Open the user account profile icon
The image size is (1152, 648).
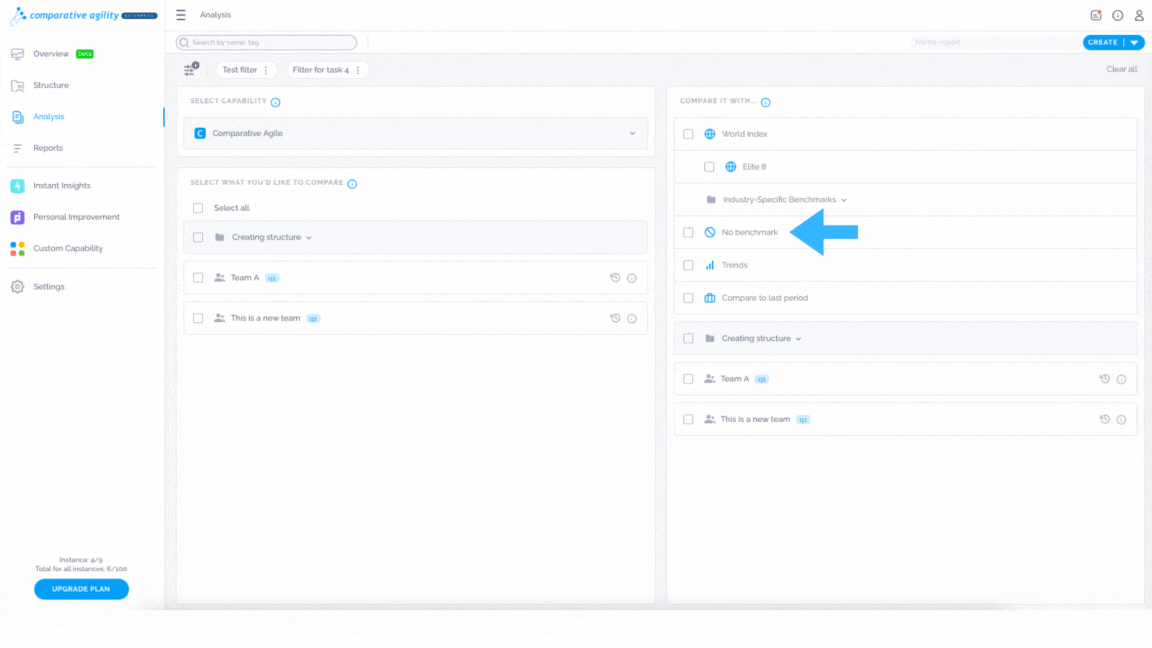[1139, 15]
